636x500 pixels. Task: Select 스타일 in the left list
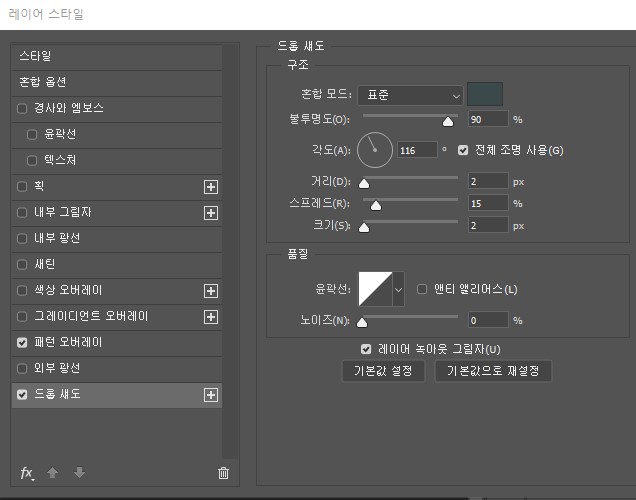pos(117,56)
